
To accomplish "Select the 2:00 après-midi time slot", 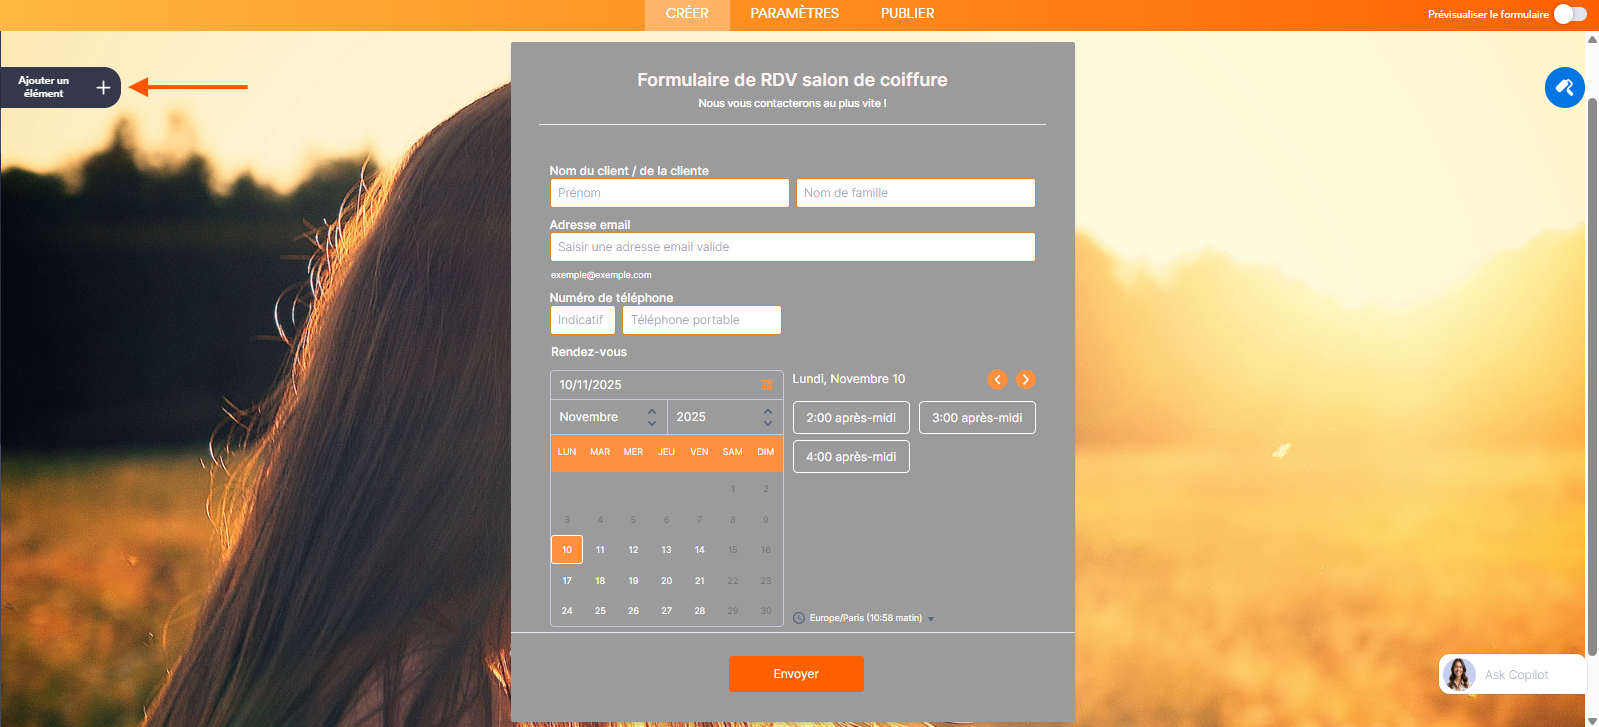I will tap(851, 418).
